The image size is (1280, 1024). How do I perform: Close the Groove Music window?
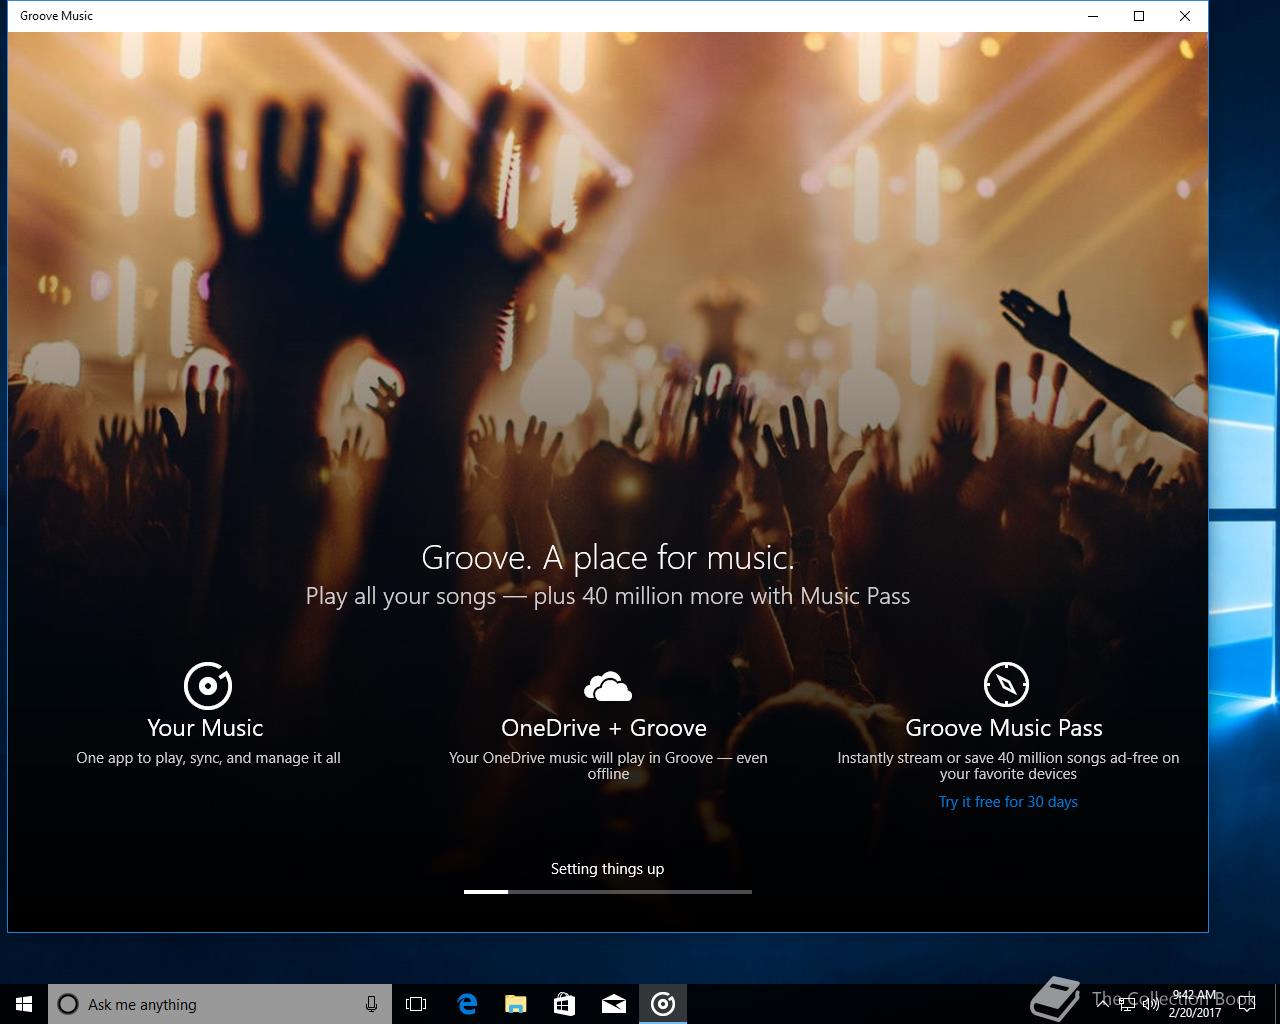point(1185,16)
